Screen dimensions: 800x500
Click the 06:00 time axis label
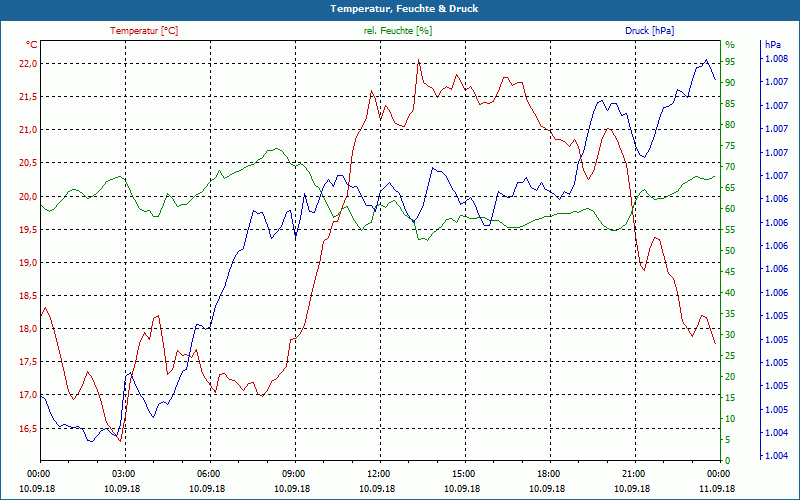(x=210, y=473)
